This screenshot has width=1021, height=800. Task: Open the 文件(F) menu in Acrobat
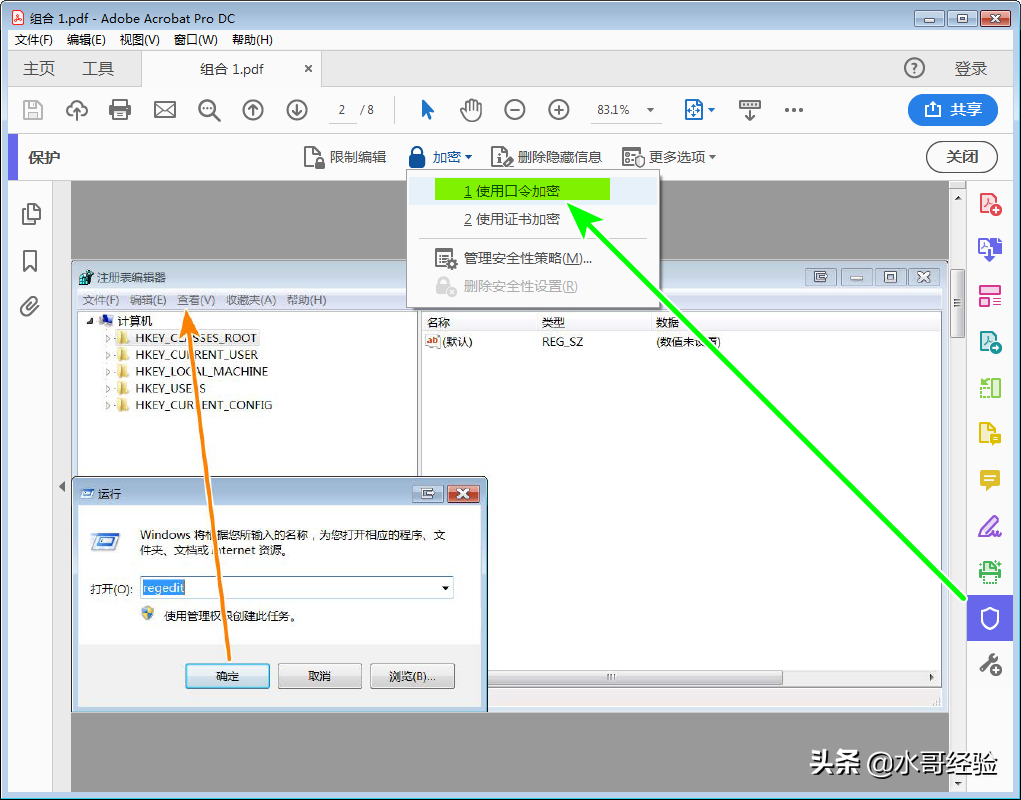[x=34, y=40]
